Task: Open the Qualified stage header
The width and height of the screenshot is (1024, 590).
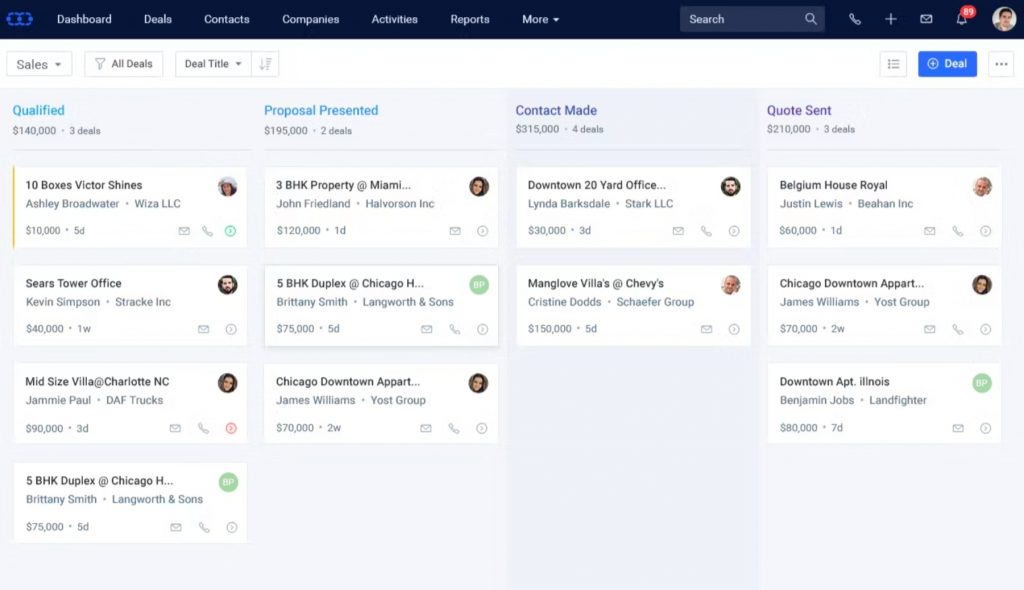Action: pyautogui.click(x=39, y=110)
